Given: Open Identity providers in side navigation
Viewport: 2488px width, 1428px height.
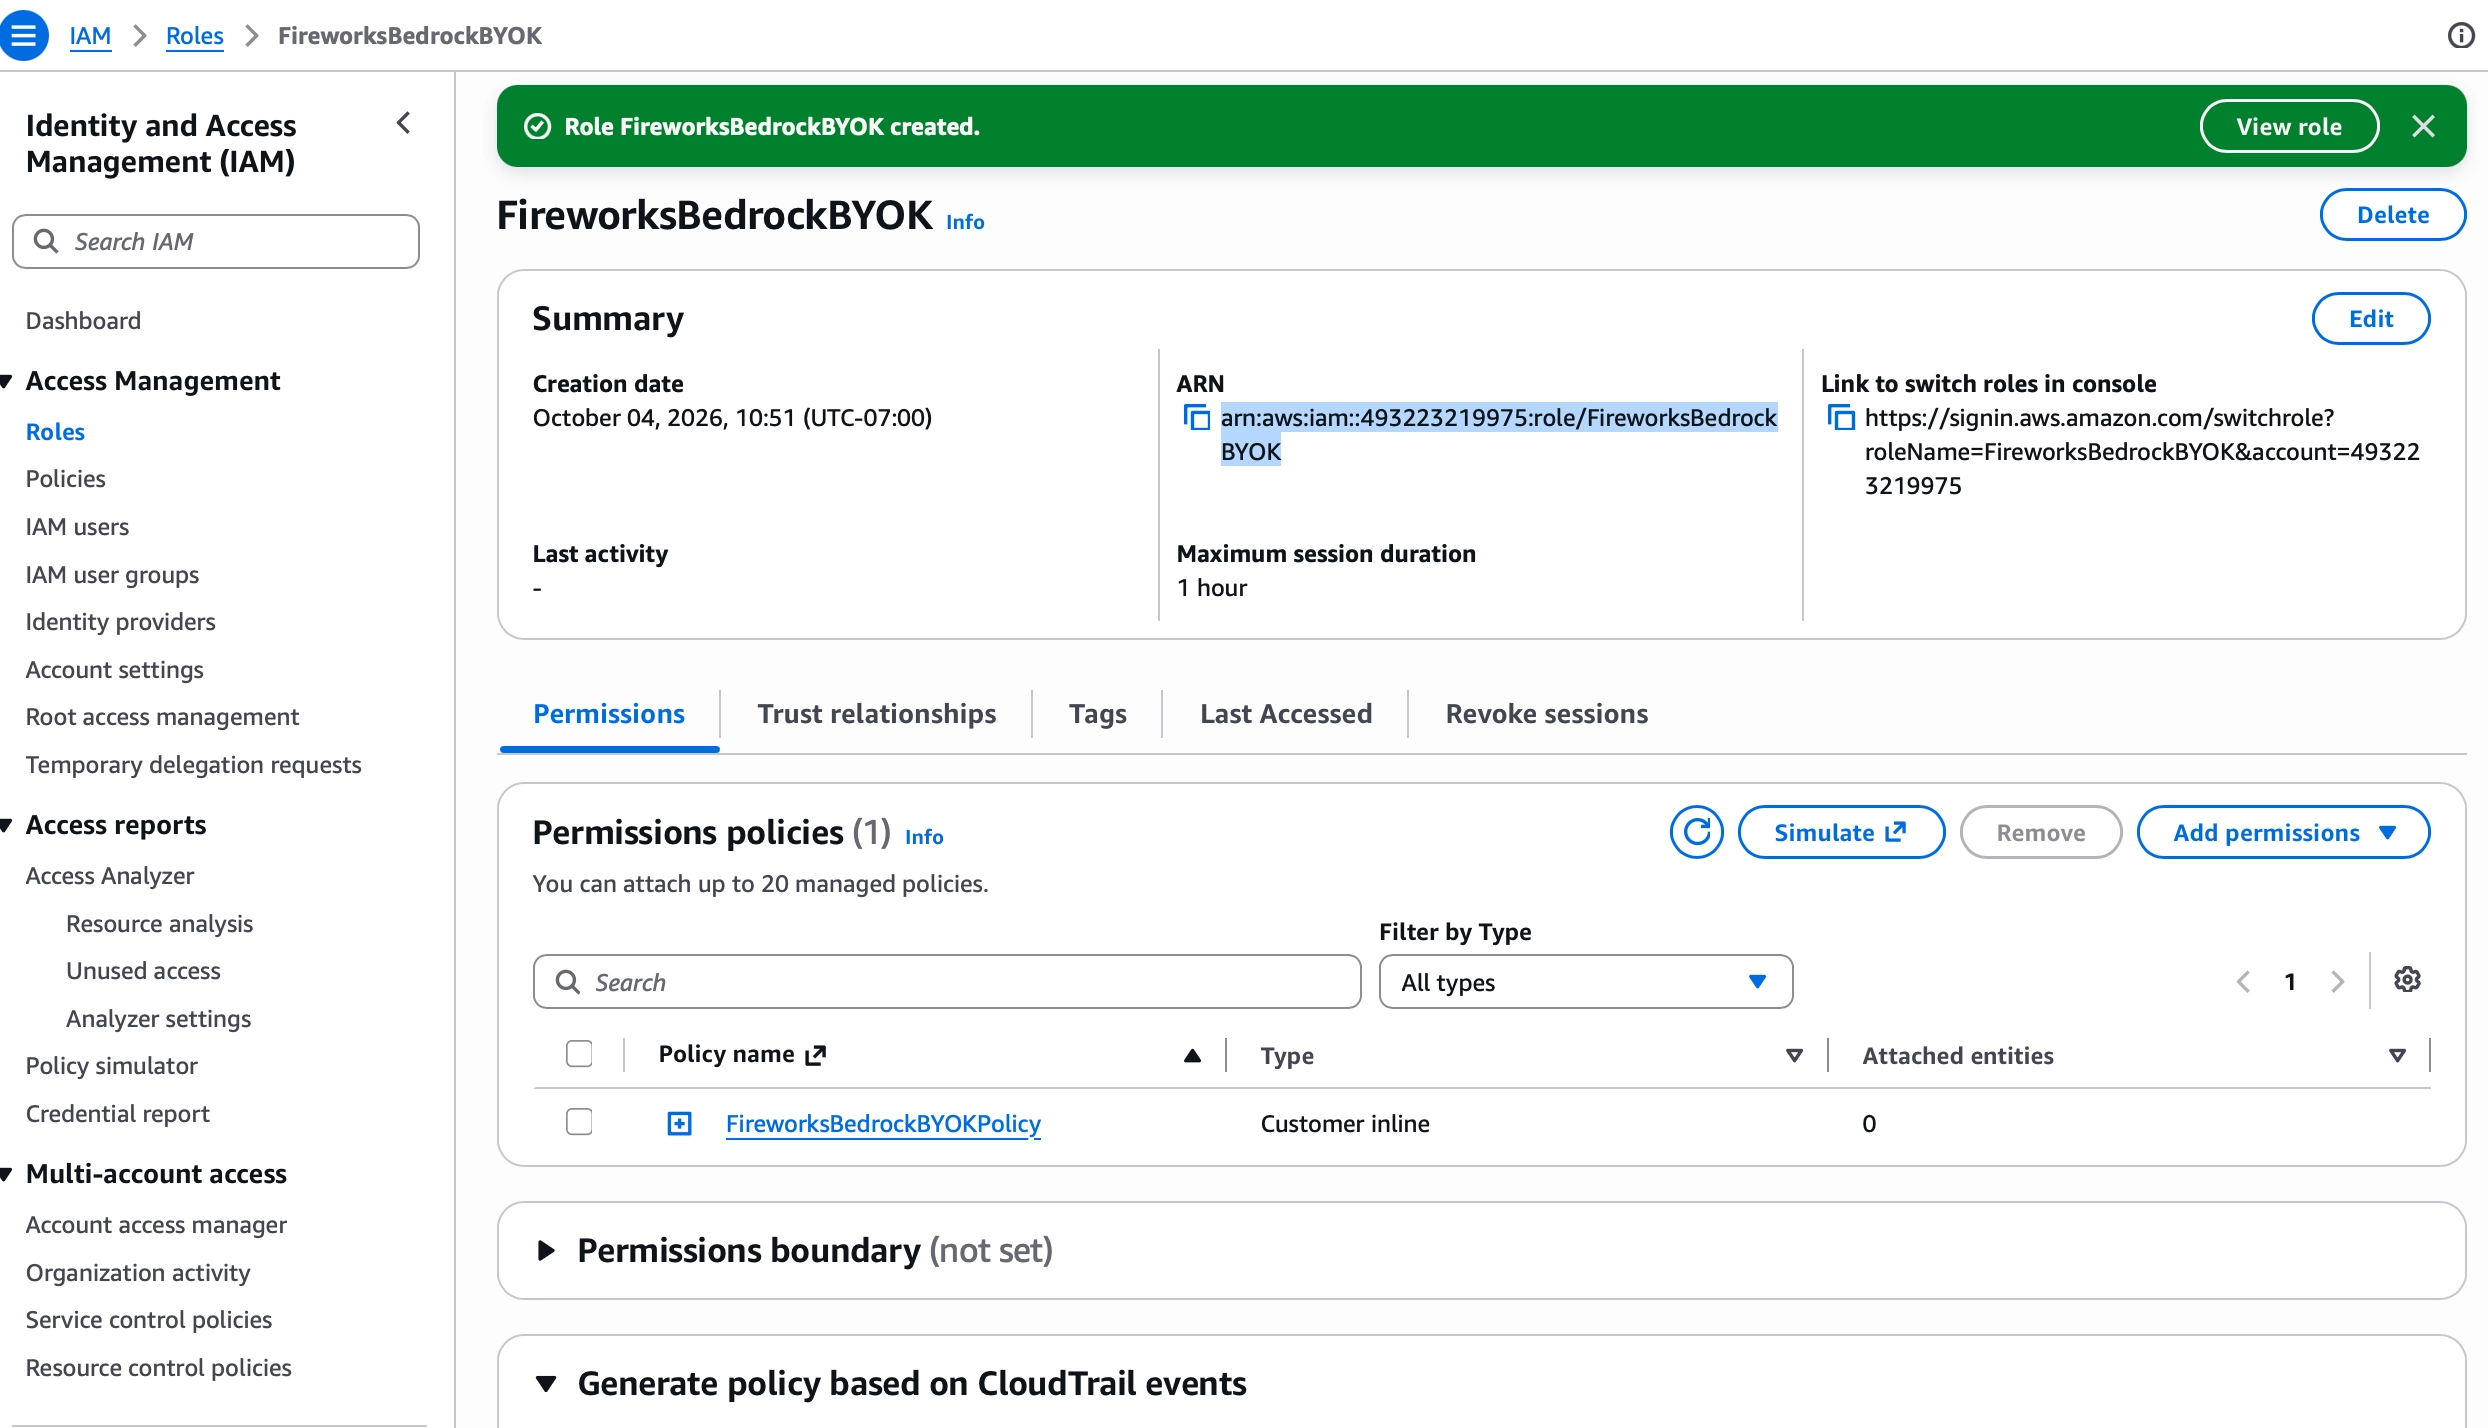Looking at the screenshot, I should (x=120, y=621).
